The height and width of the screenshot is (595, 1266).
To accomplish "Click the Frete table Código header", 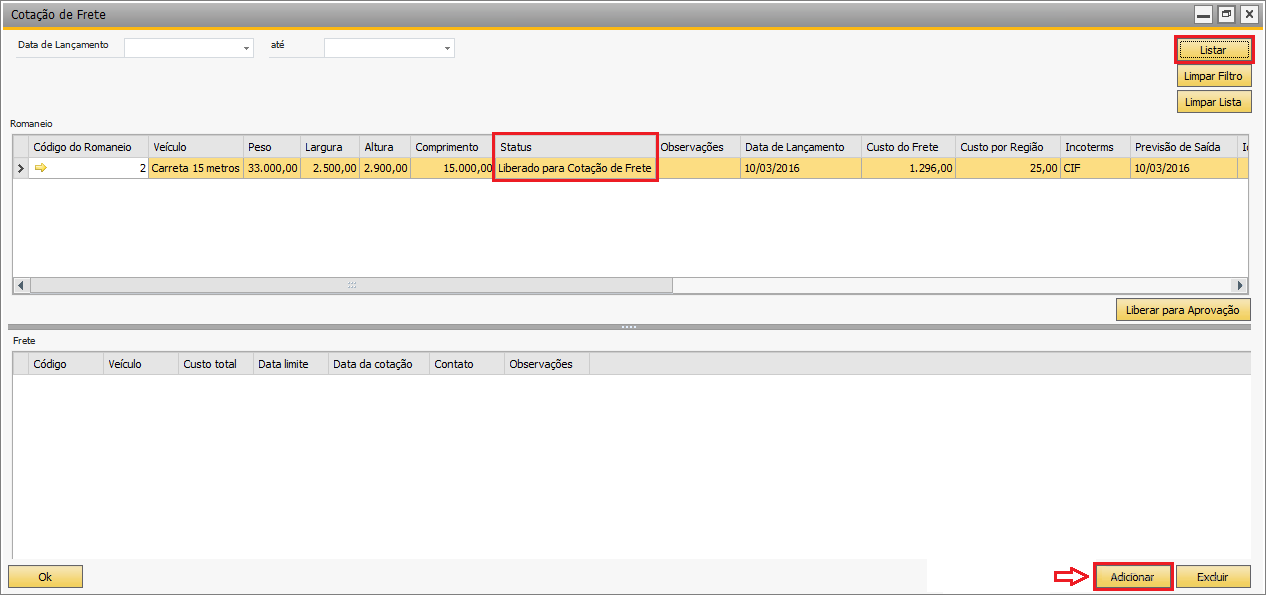I will (x=66, y=364).
